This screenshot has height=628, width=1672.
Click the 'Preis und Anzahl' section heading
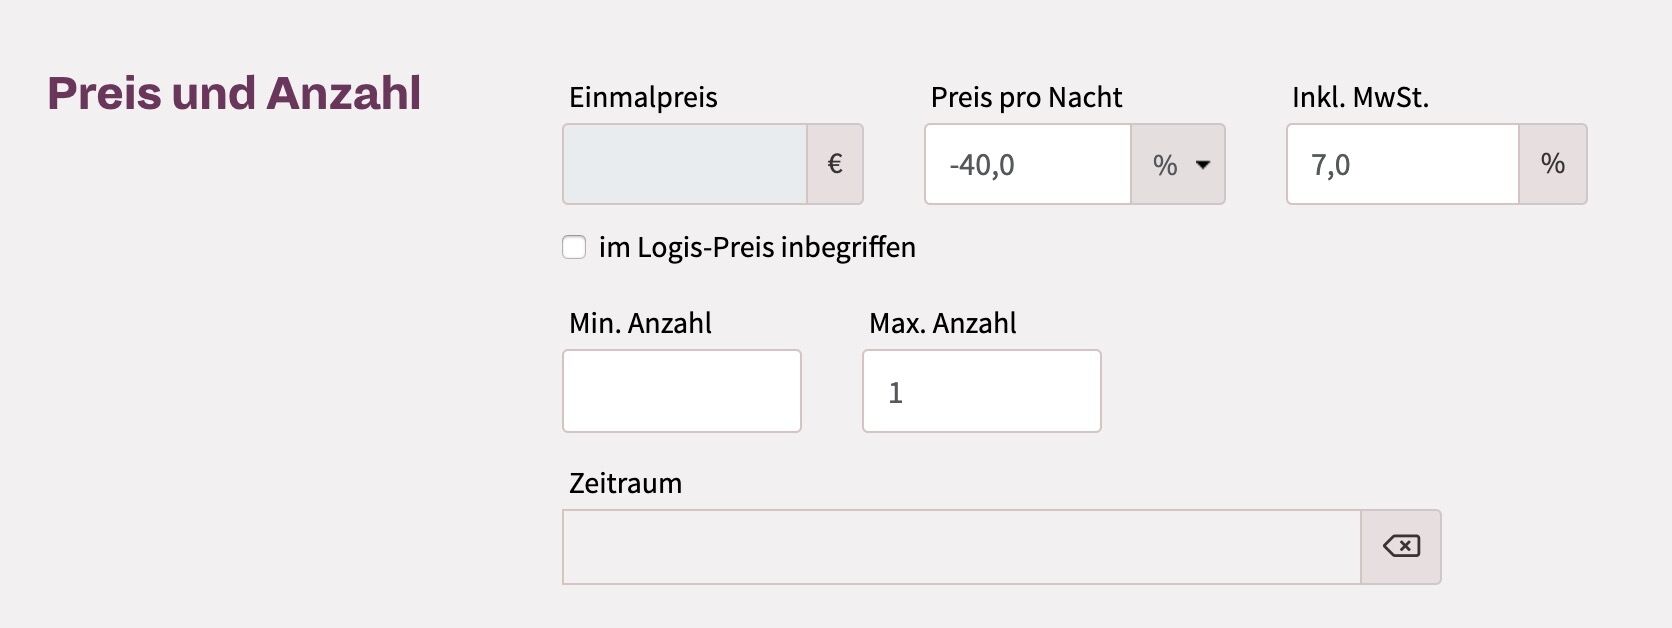tap(234, 93)
